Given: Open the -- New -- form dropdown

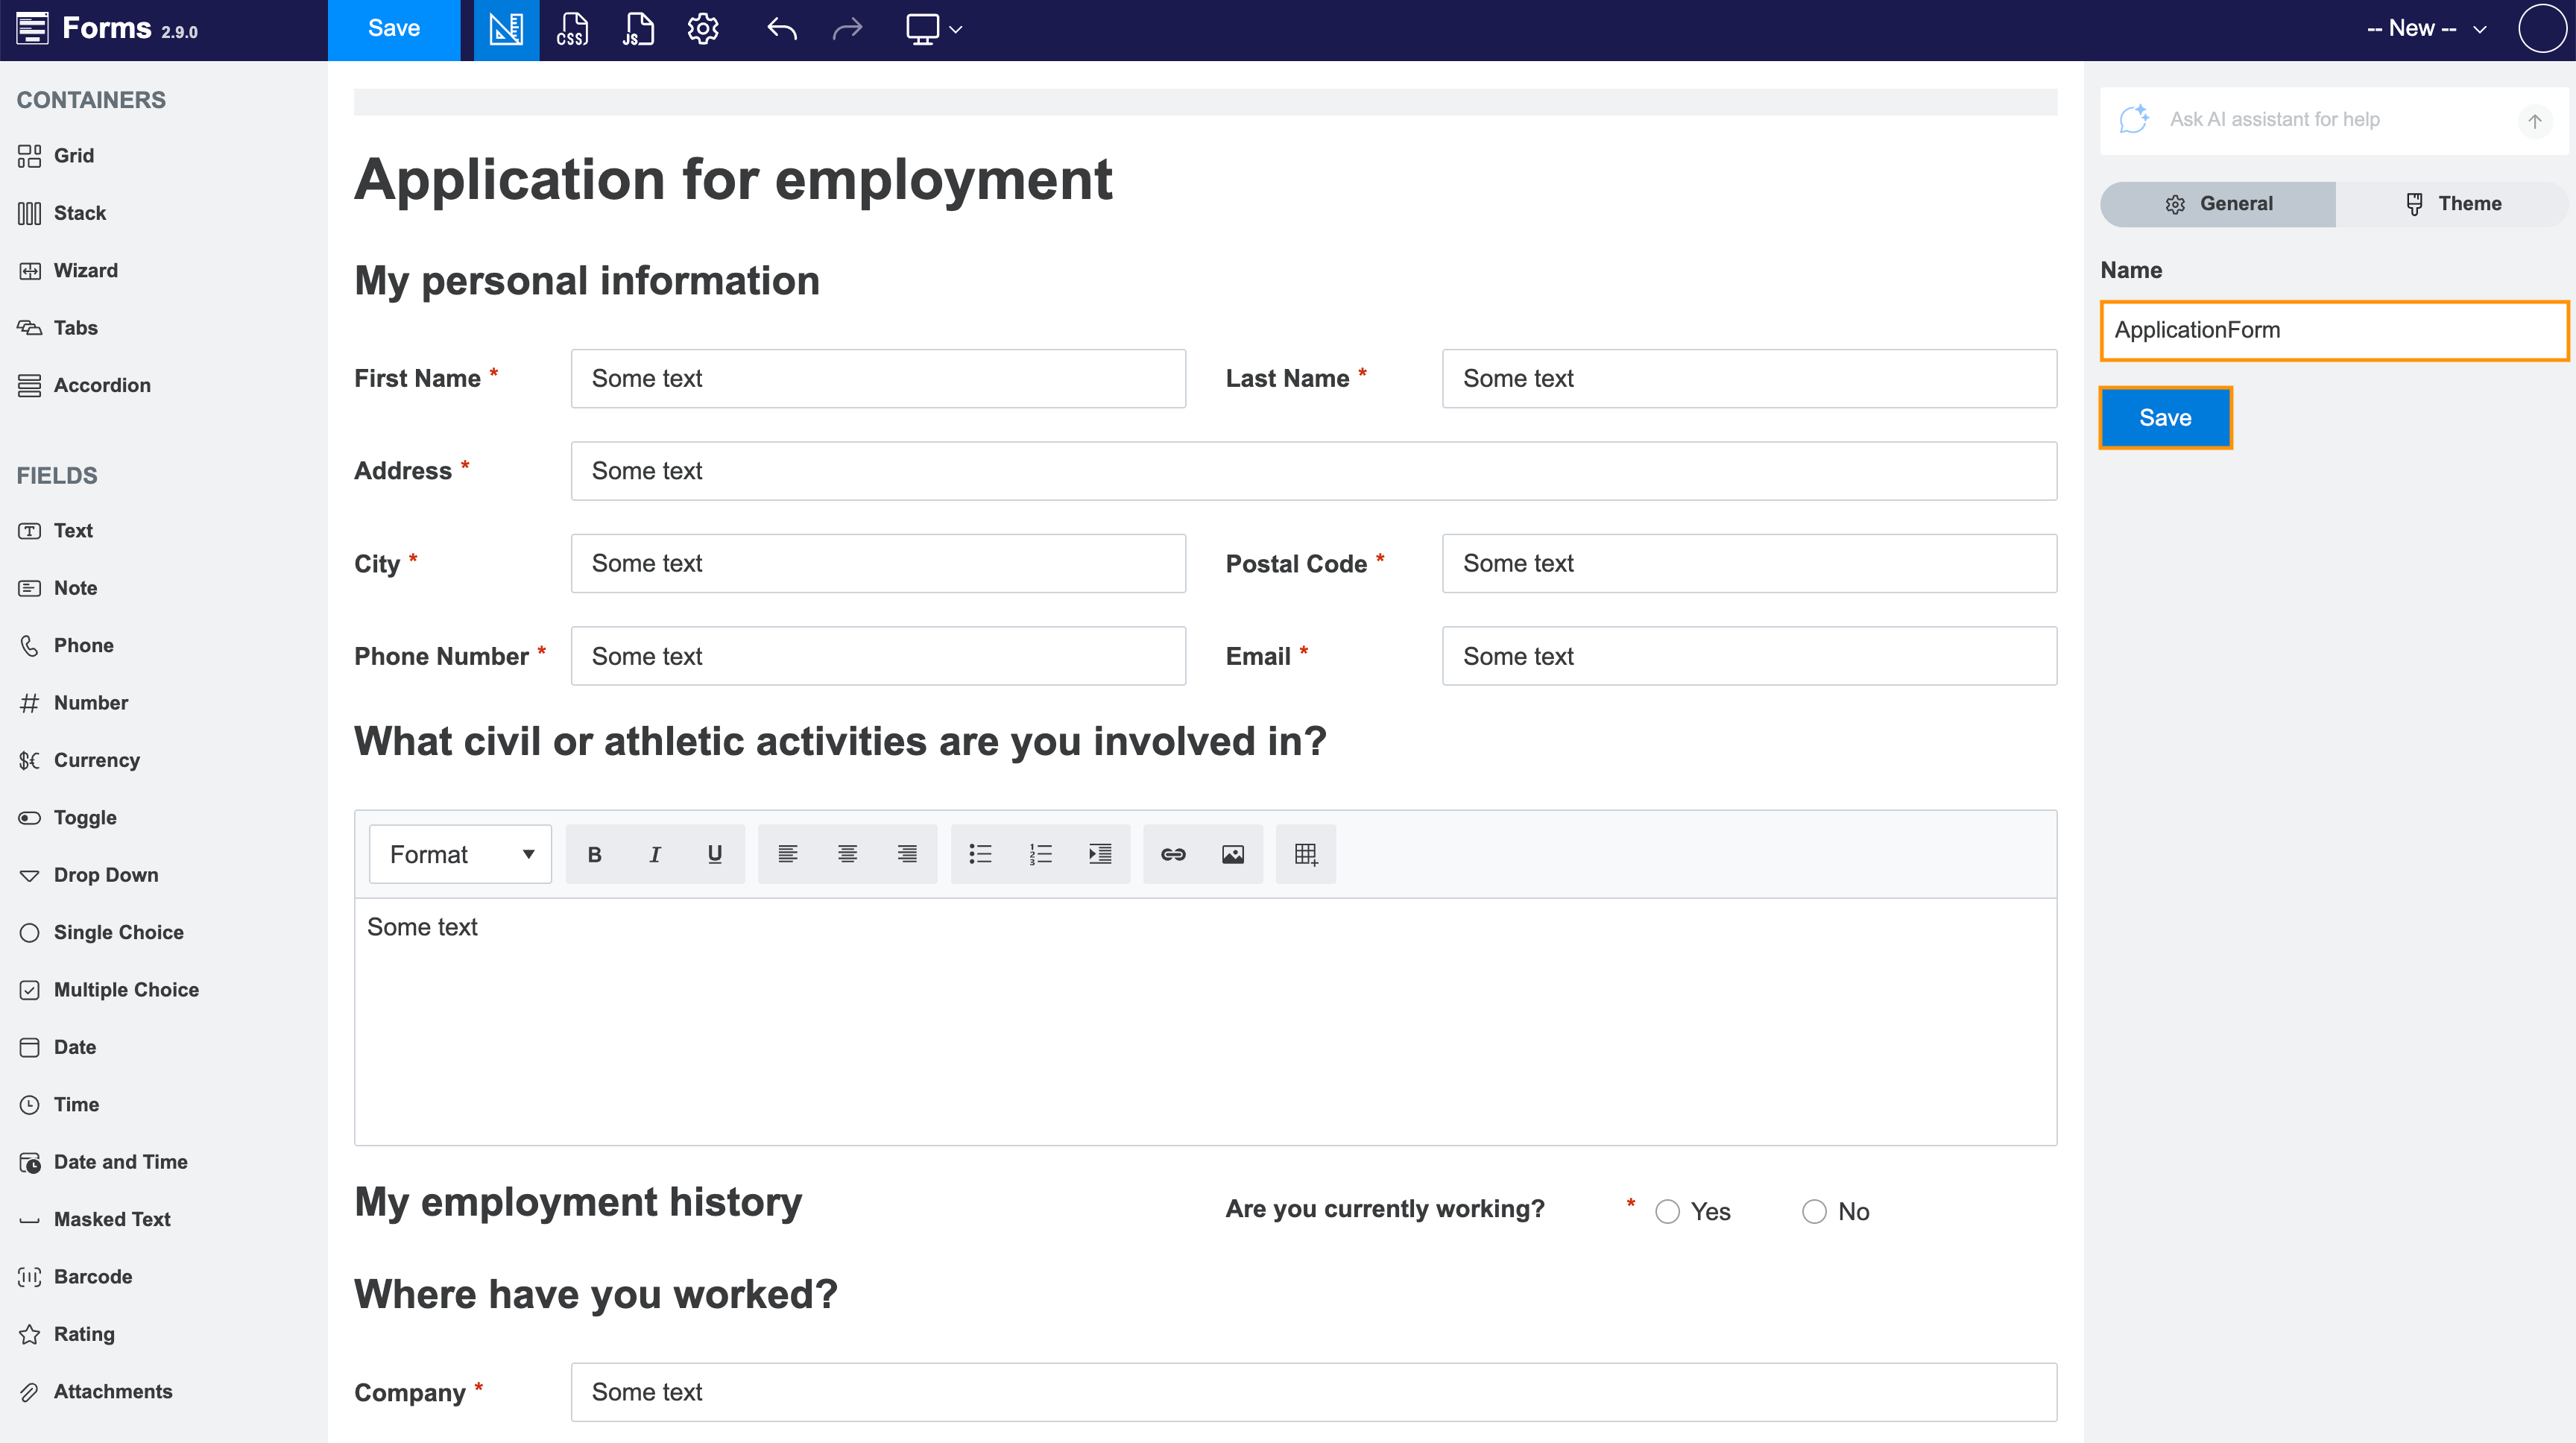Looking at the screenshot, I should coord(2427,29).
